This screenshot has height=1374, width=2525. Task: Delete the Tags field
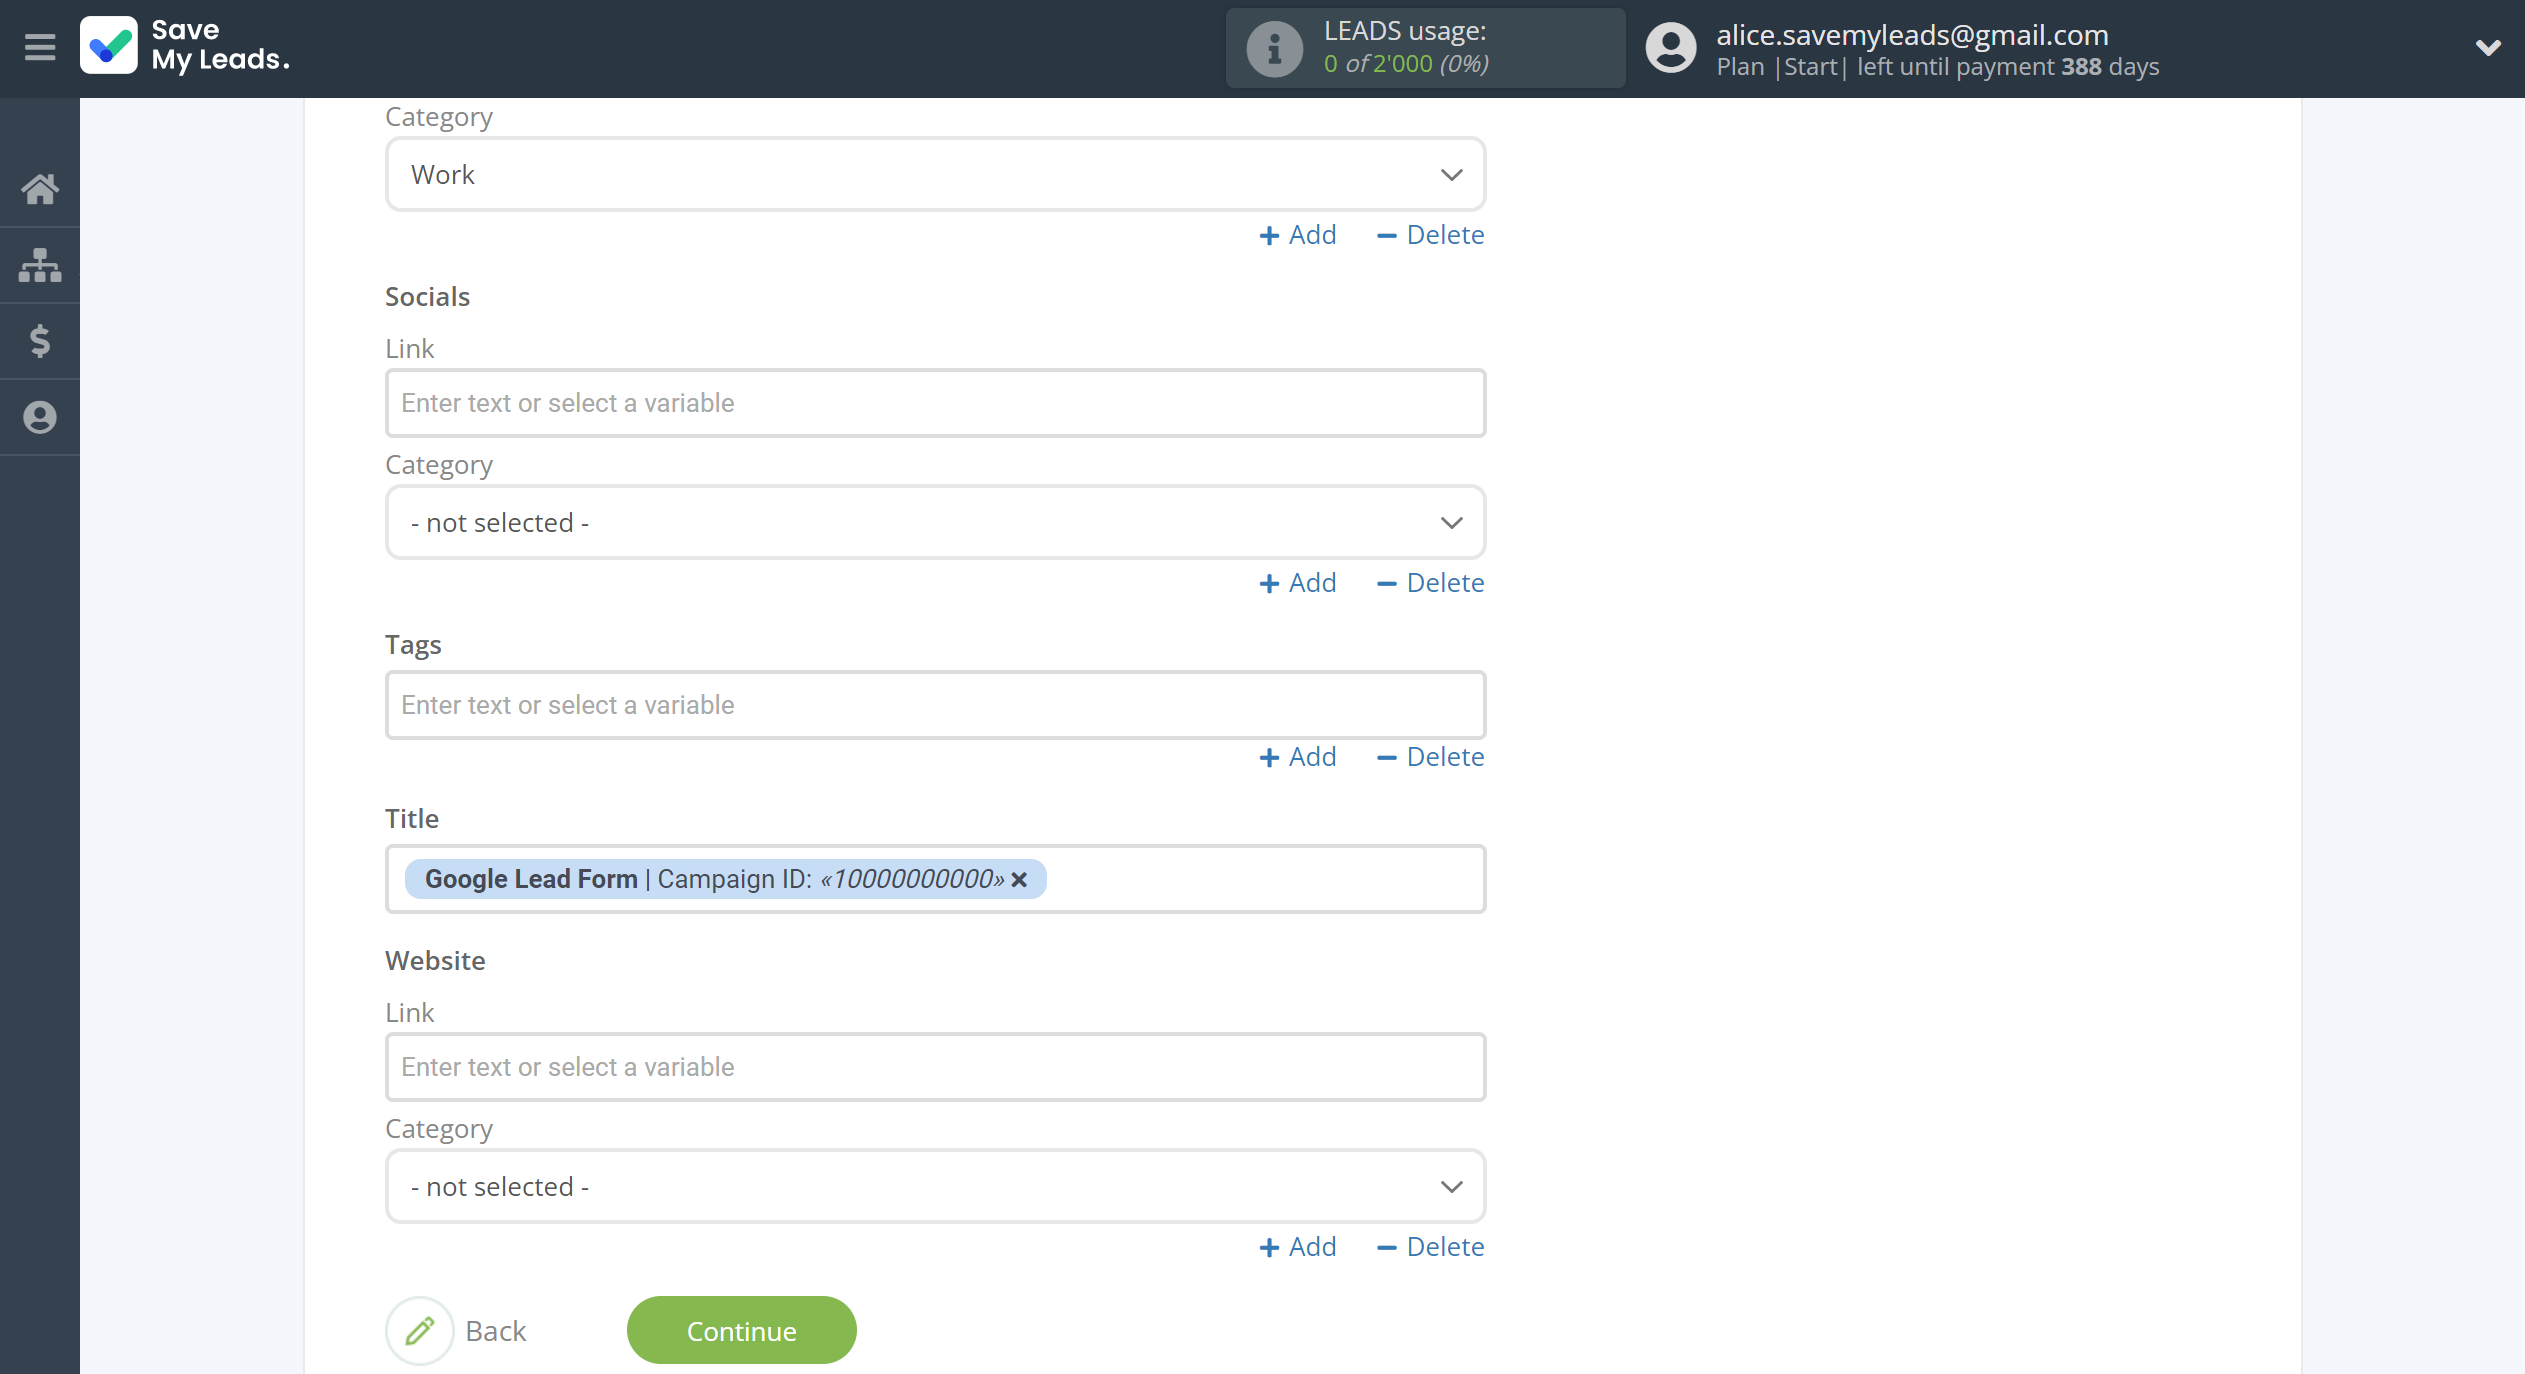coord(1431,757)
